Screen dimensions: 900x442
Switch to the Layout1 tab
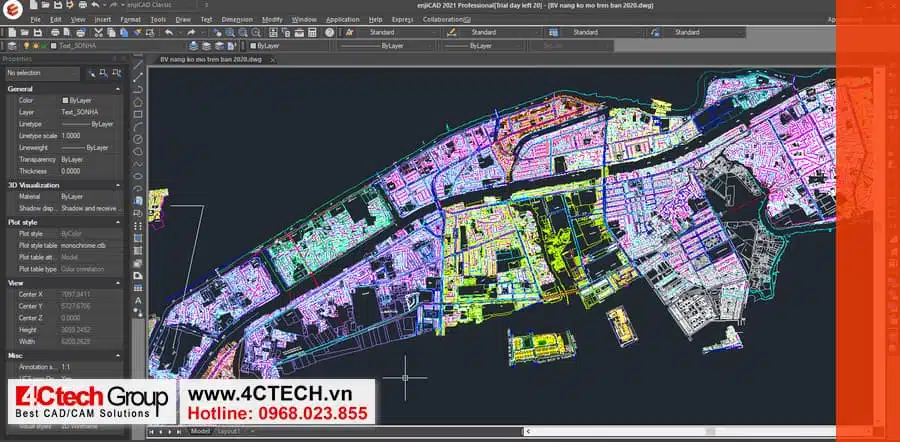point(230,431)
